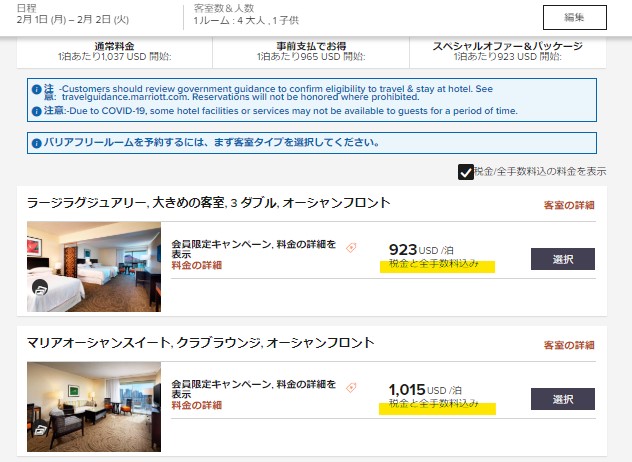Click the 日程 2月1日 – 2月2日 dates
The height and width of the screenshot is (462, 632).
point(73,19)
